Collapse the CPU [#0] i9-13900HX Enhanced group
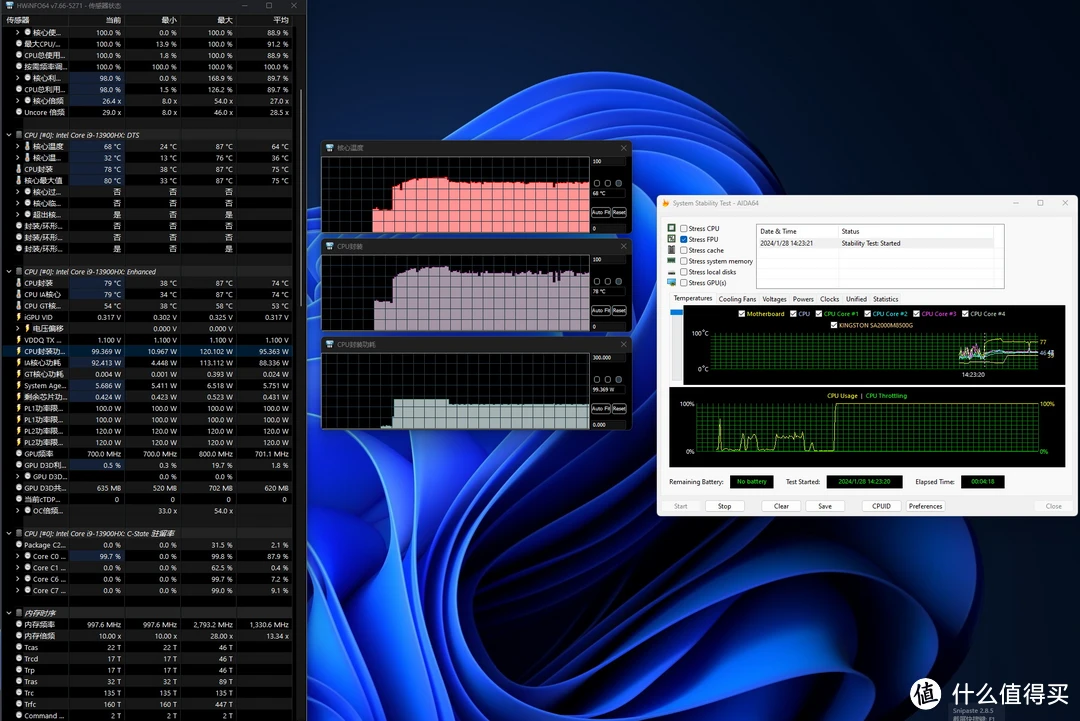Image resolution: width=1080 pixels, height=721 pixels. click(8, 271)
